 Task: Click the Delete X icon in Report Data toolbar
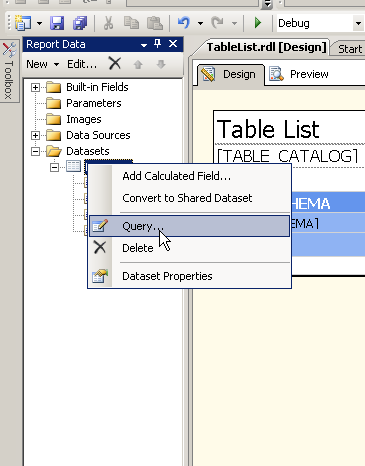point(115,63)
